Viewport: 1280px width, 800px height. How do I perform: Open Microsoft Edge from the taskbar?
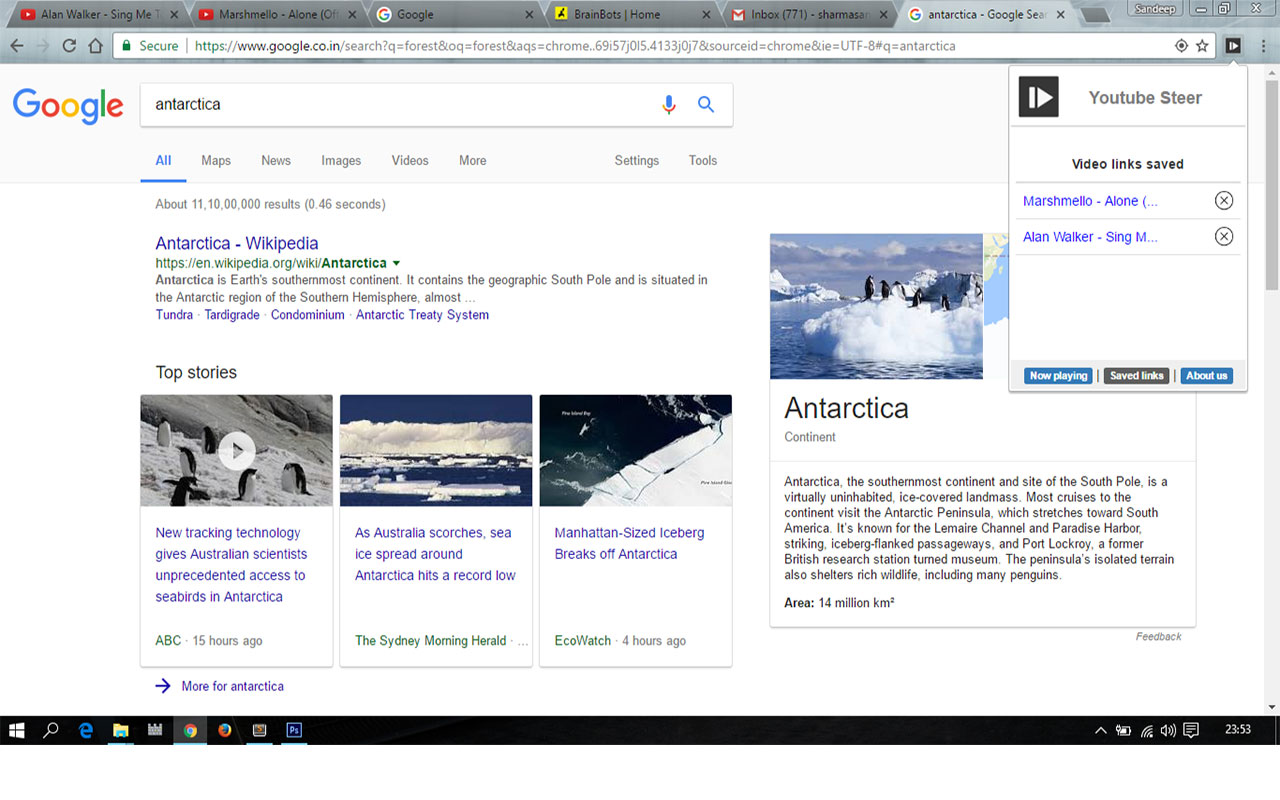(86, 730)
